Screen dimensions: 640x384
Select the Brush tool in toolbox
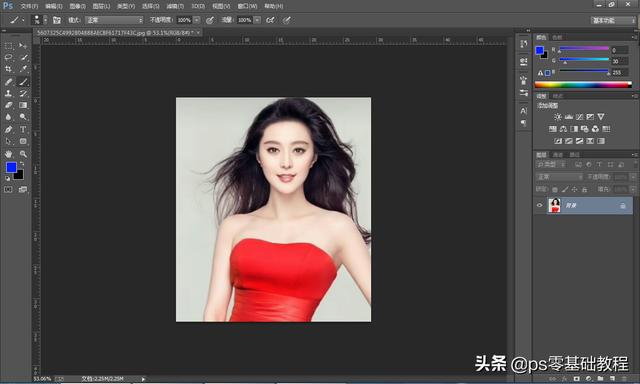point(23,82)
